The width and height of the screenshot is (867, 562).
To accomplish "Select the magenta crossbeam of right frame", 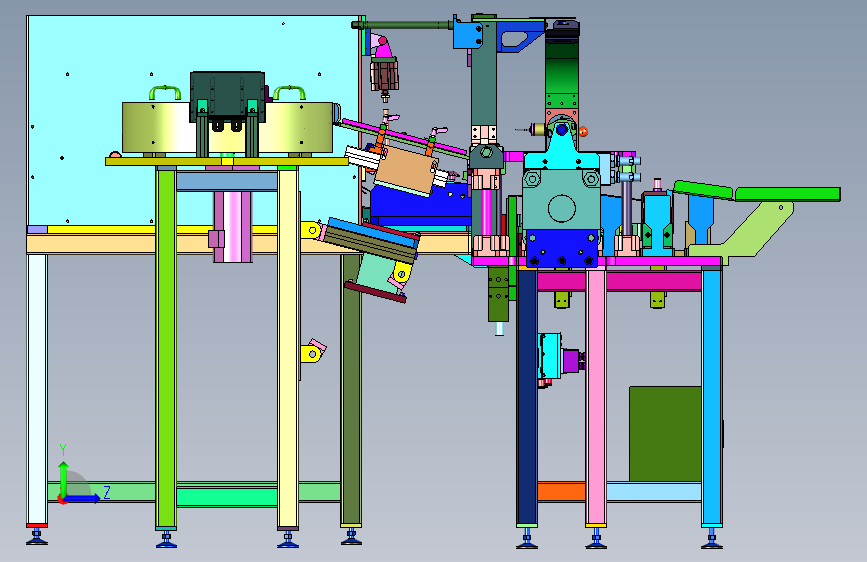I will 652,281.
